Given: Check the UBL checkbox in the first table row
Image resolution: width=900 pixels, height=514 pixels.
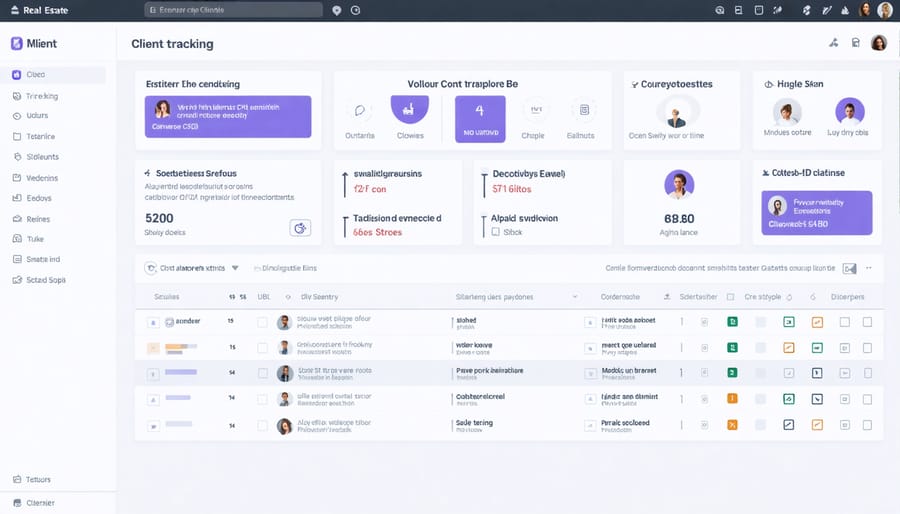Looking at the screenshot, I should 262,322.
